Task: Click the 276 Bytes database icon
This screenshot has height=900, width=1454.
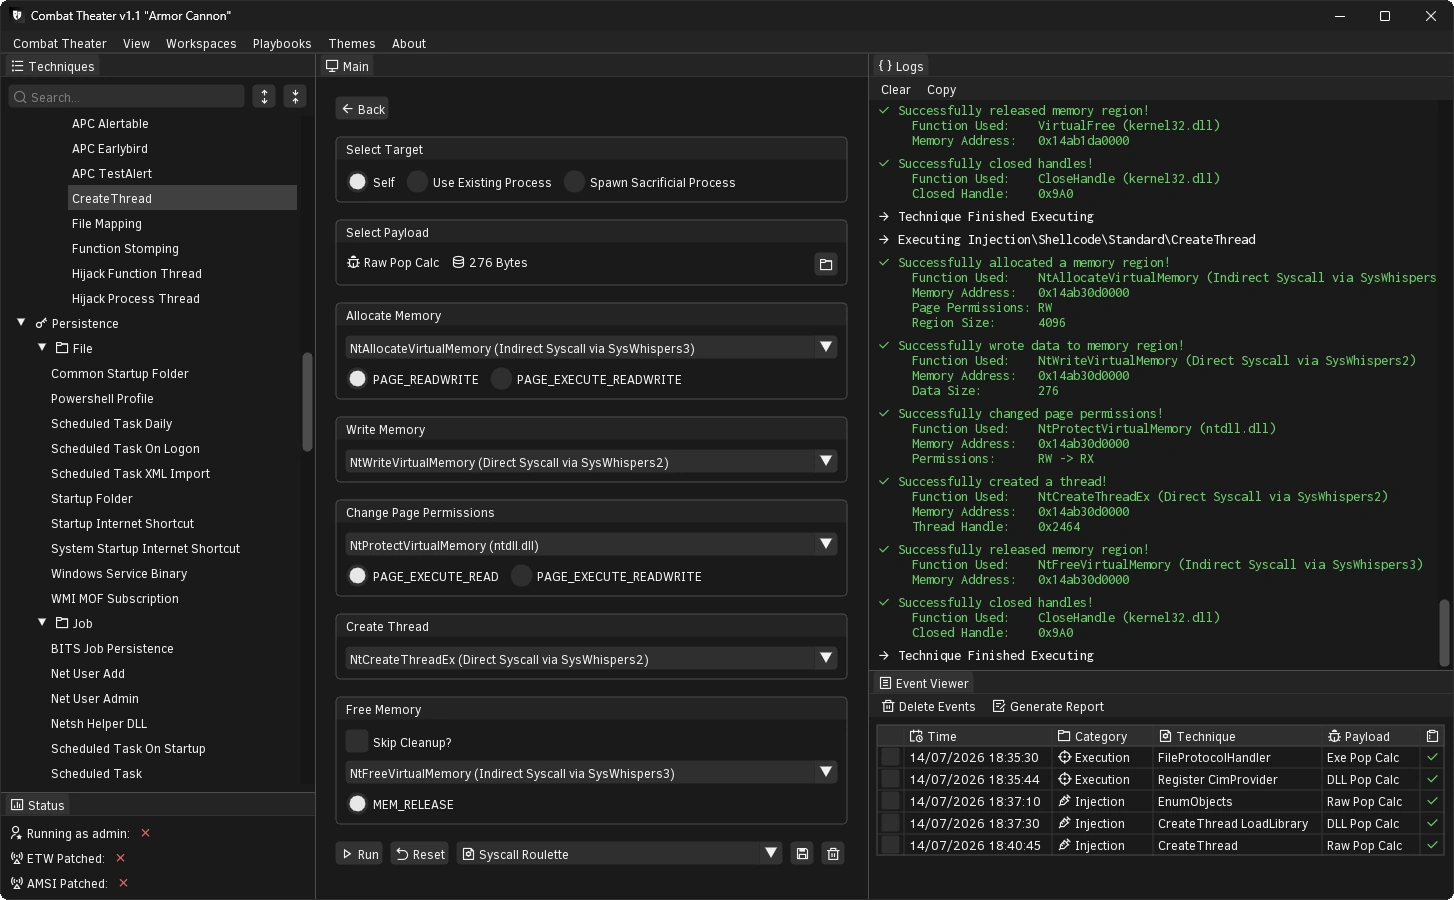Action: point(458,263)
